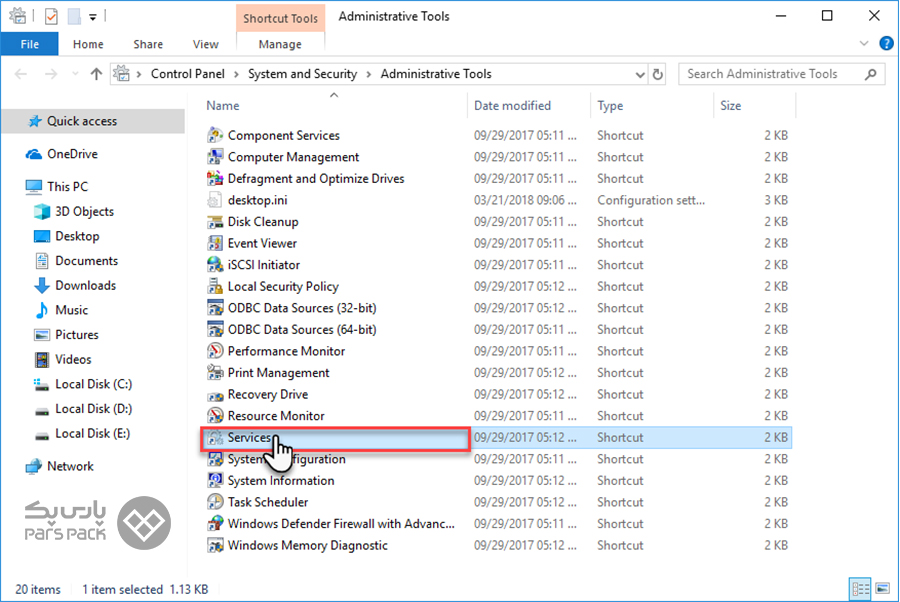Select the Defragment and Optimize Drives icon

[x=215, y=178]
